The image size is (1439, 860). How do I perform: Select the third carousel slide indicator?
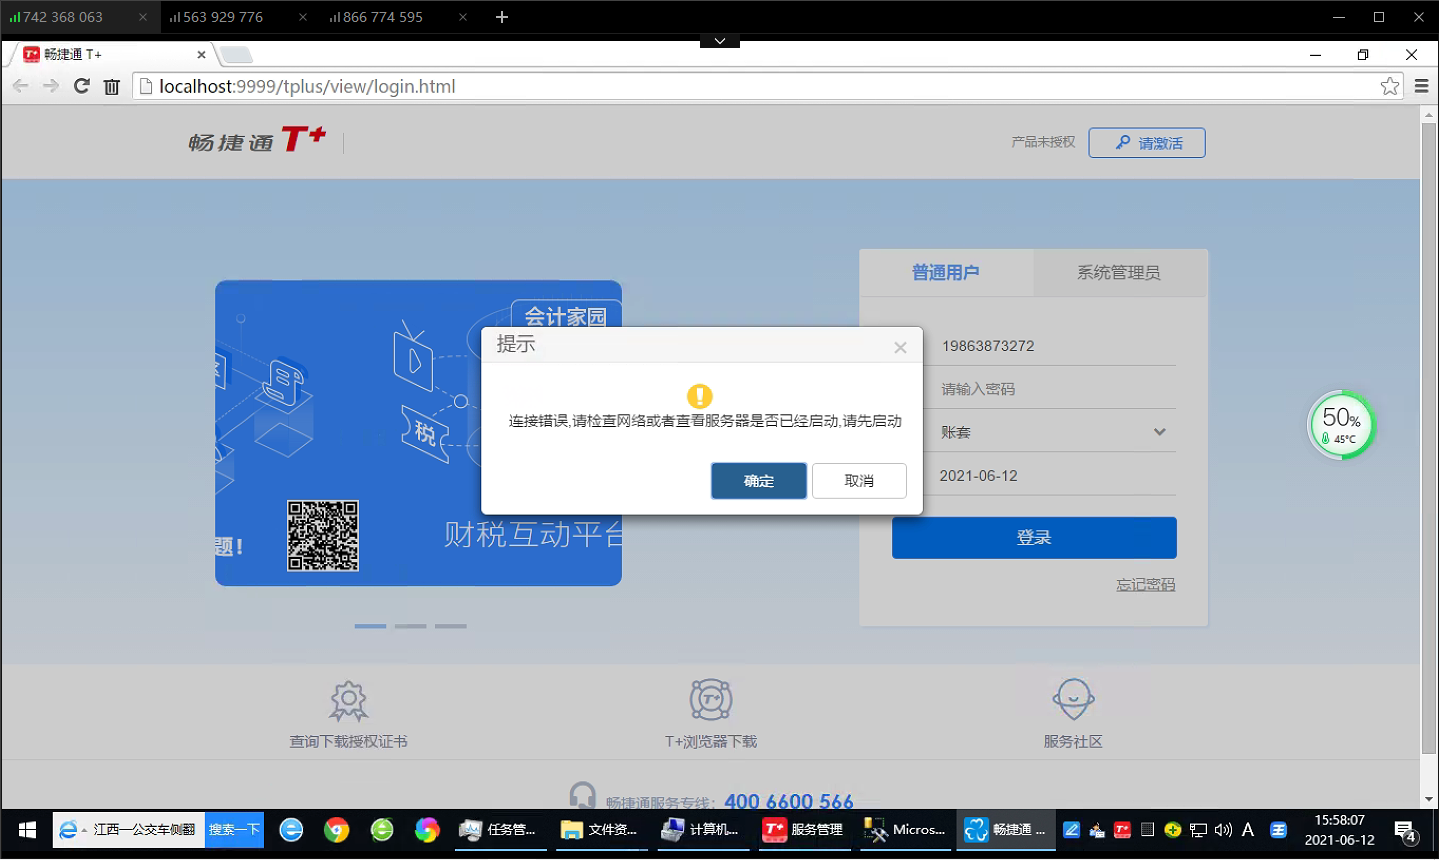click(450, 626)
